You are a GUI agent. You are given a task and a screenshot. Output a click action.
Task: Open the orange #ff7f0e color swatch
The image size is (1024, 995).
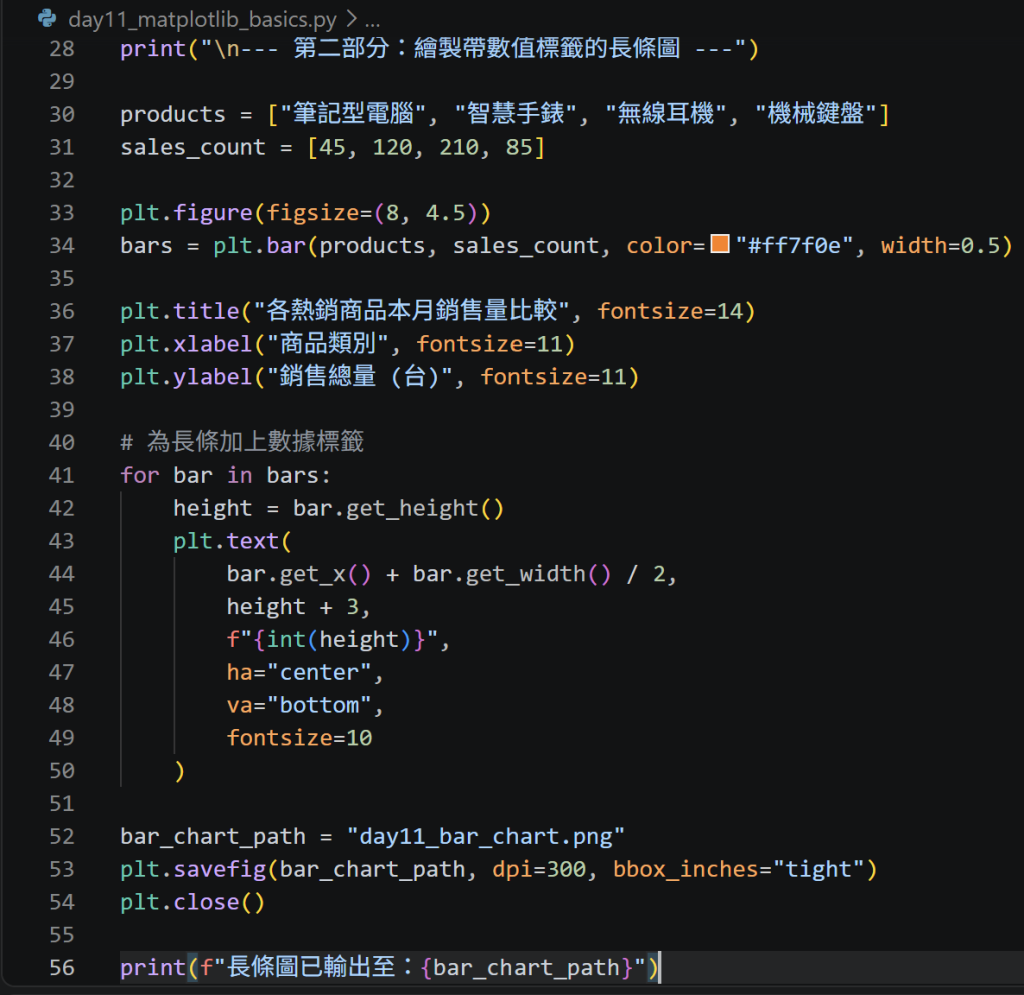click(720, 244)
